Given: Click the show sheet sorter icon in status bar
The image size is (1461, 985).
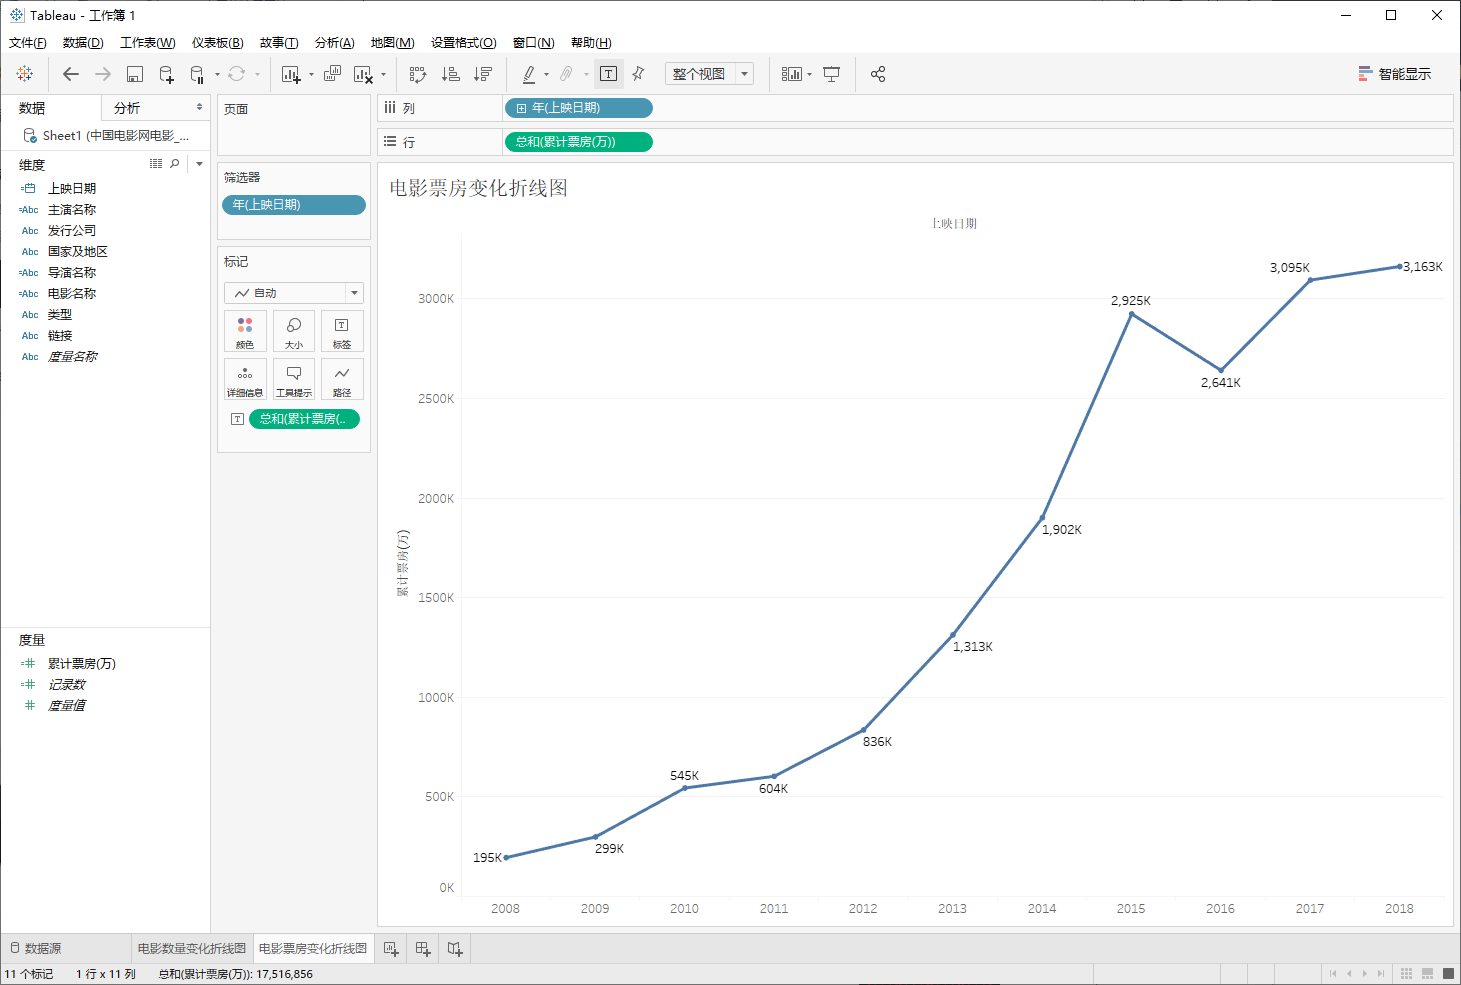Looking at the screenshot, I should point(1406,973).
